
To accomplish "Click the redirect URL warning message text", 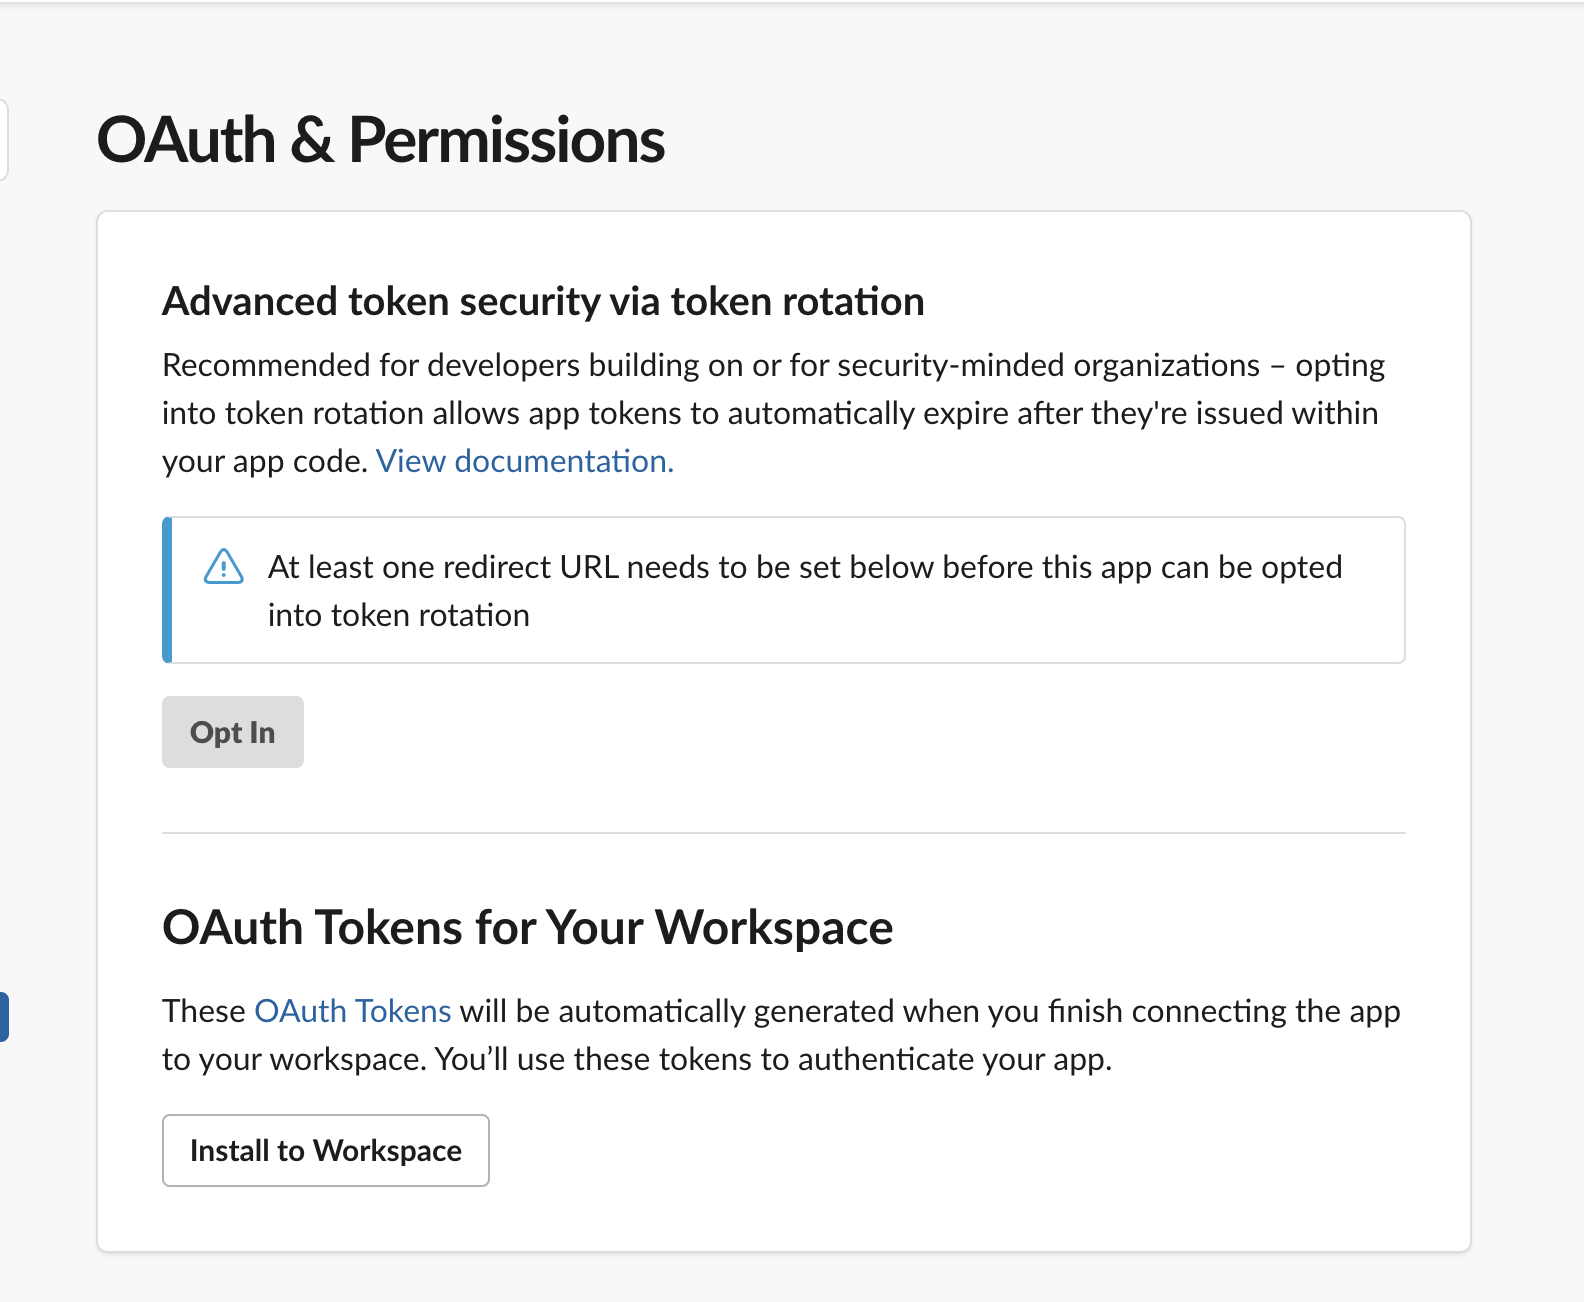I will 804,567.
